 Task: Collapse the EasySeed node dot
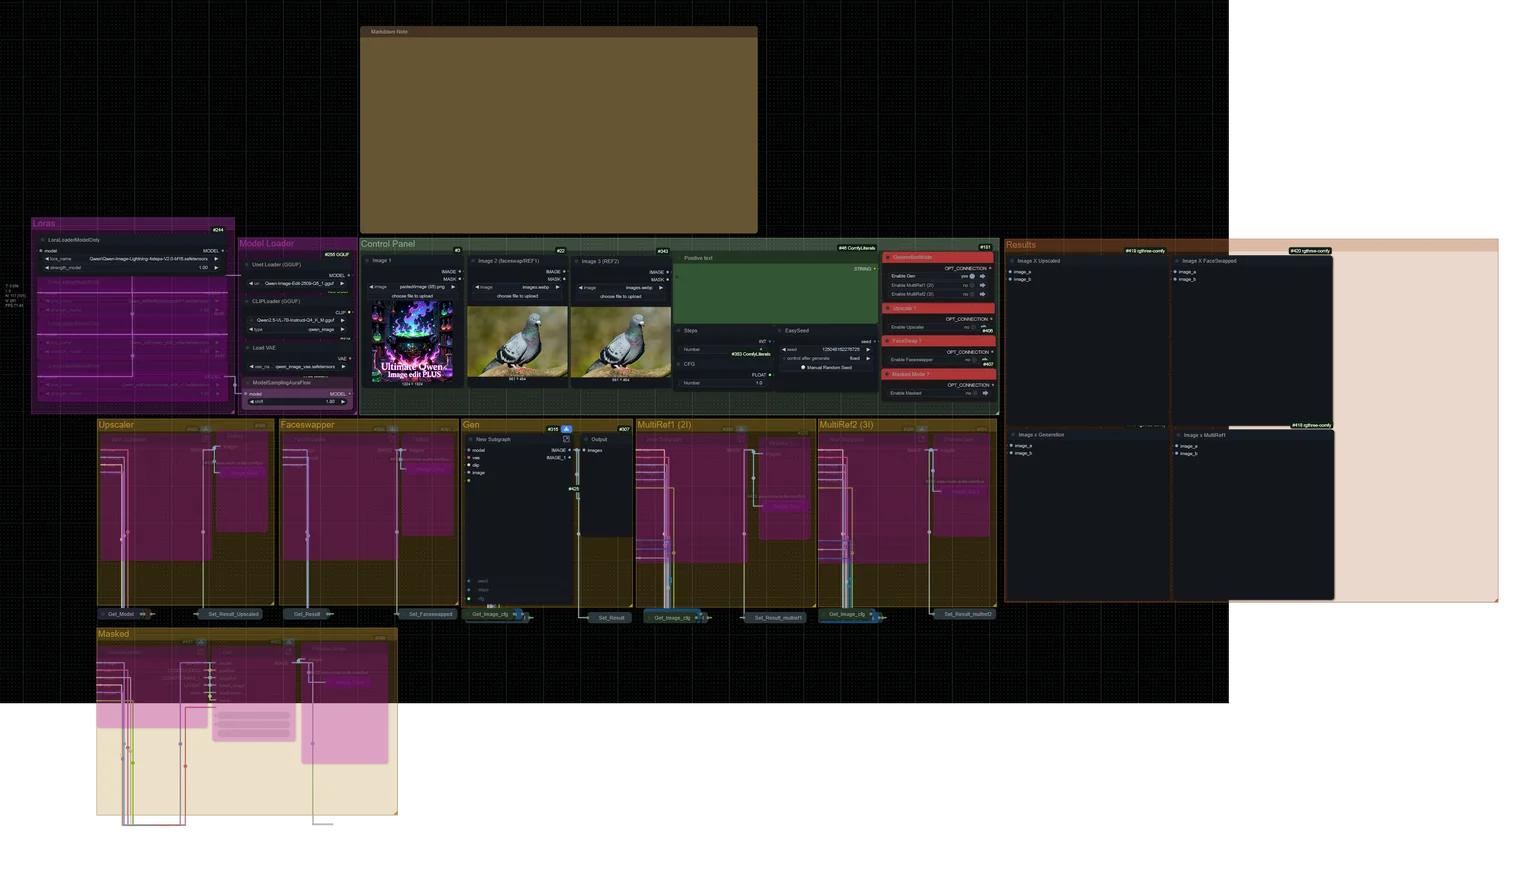(779, 331)
